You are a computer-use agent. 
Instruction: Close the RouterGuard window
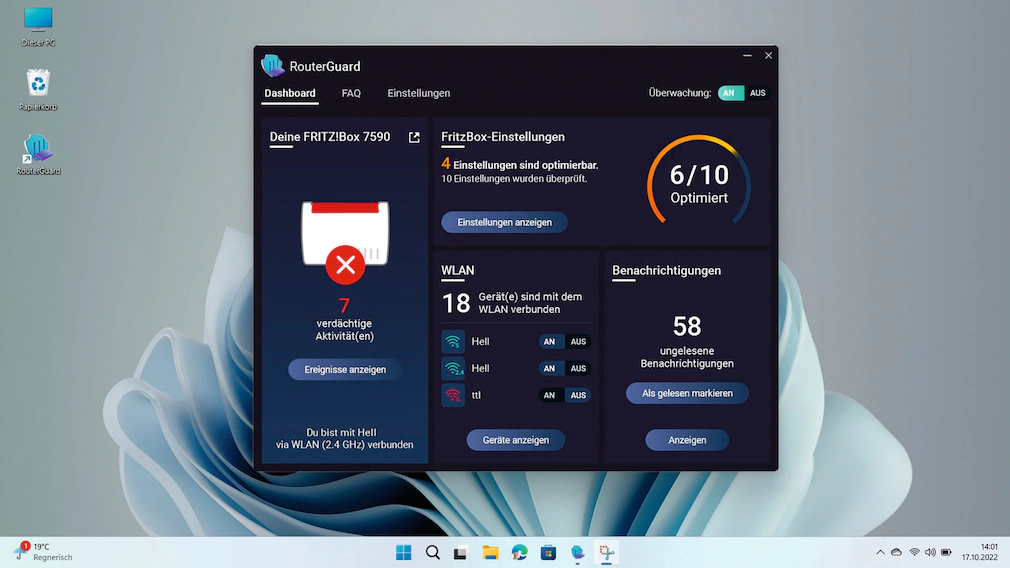point(768,55)
